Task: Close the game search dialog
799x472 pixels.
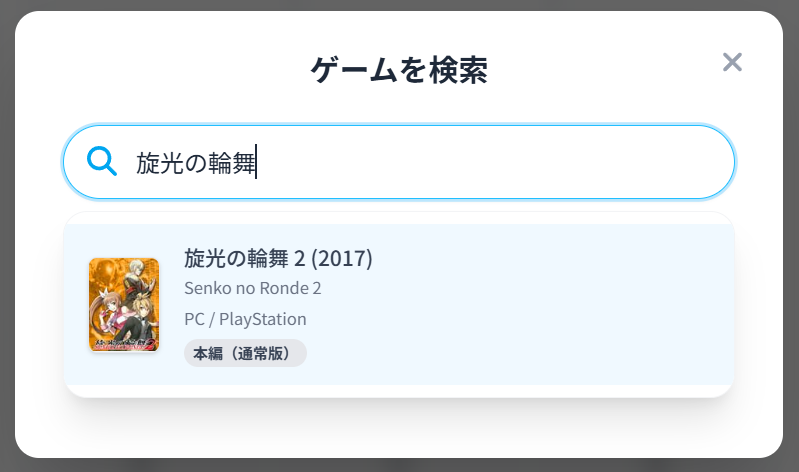Action: tap(732, 62)
